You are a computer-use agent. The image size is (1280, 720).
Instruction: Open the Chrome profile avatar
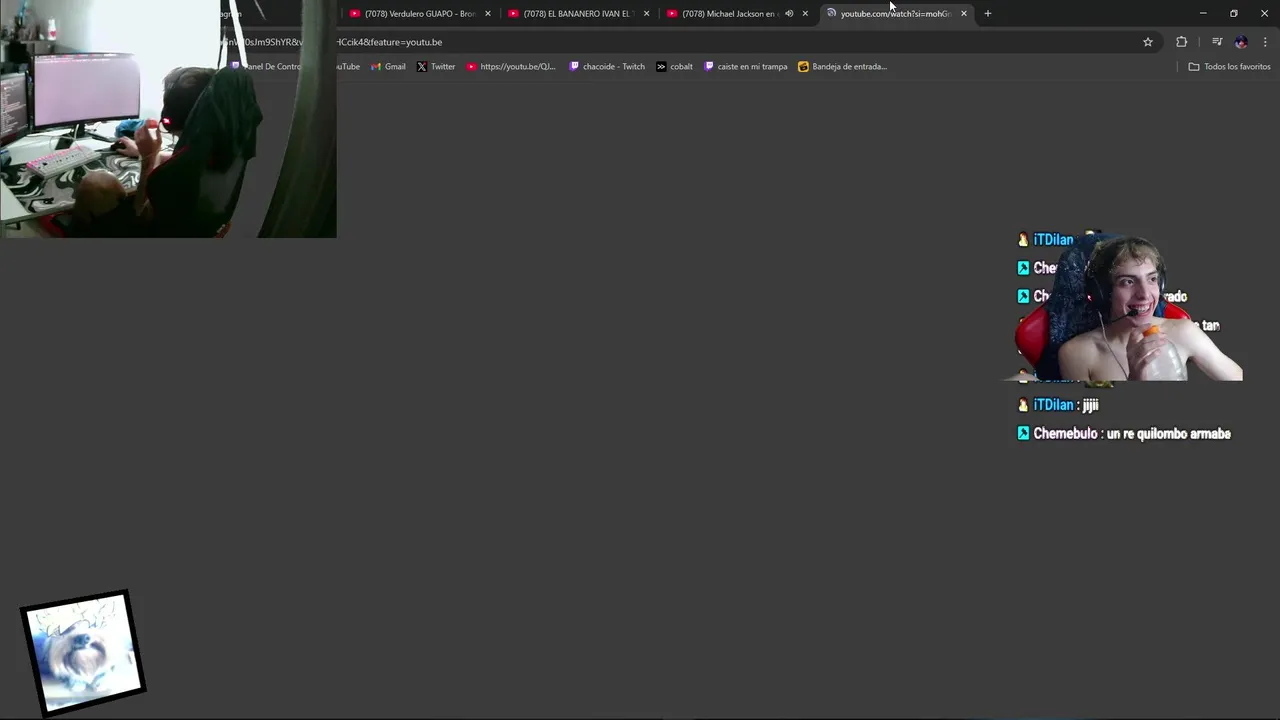click(1241, 42)
